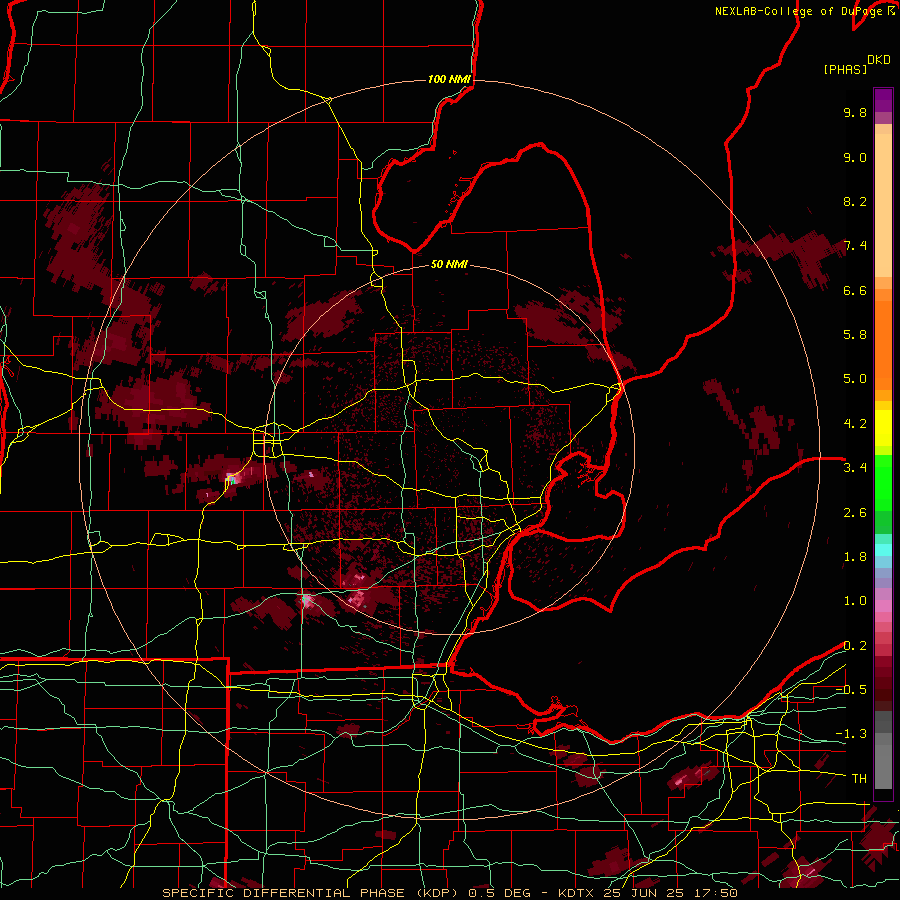Select the 6.6 scale label

point(855,290)
